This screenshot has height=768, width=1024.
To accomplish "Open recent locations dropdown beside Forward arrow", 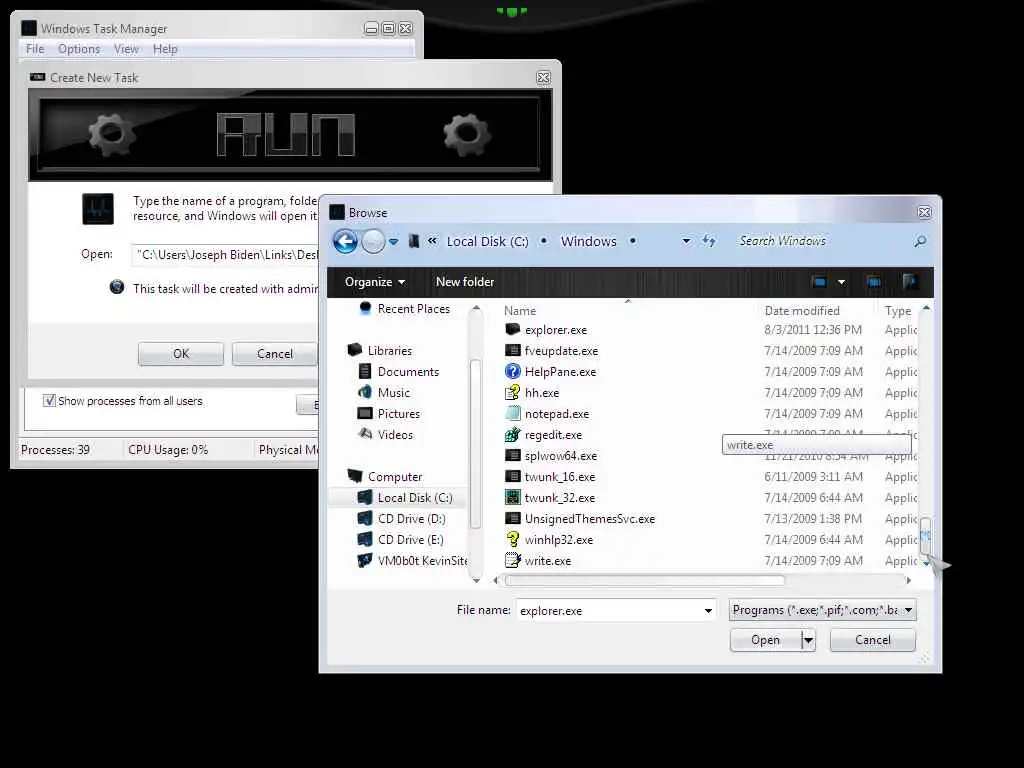I will coord(393,242).
